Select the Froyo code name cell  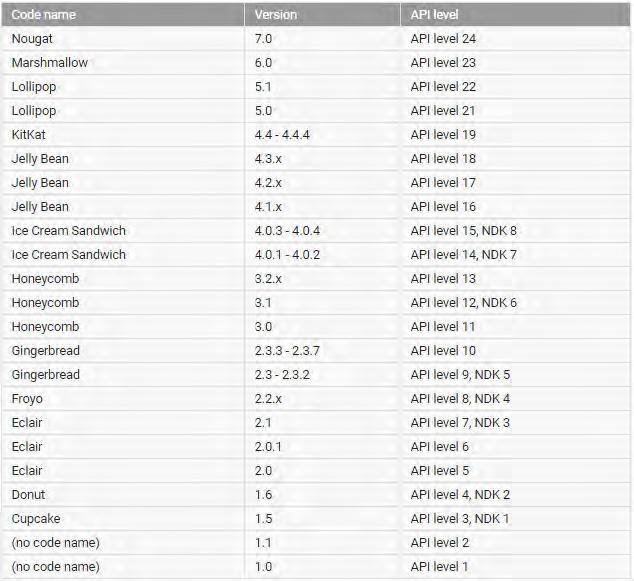[123, 399]
